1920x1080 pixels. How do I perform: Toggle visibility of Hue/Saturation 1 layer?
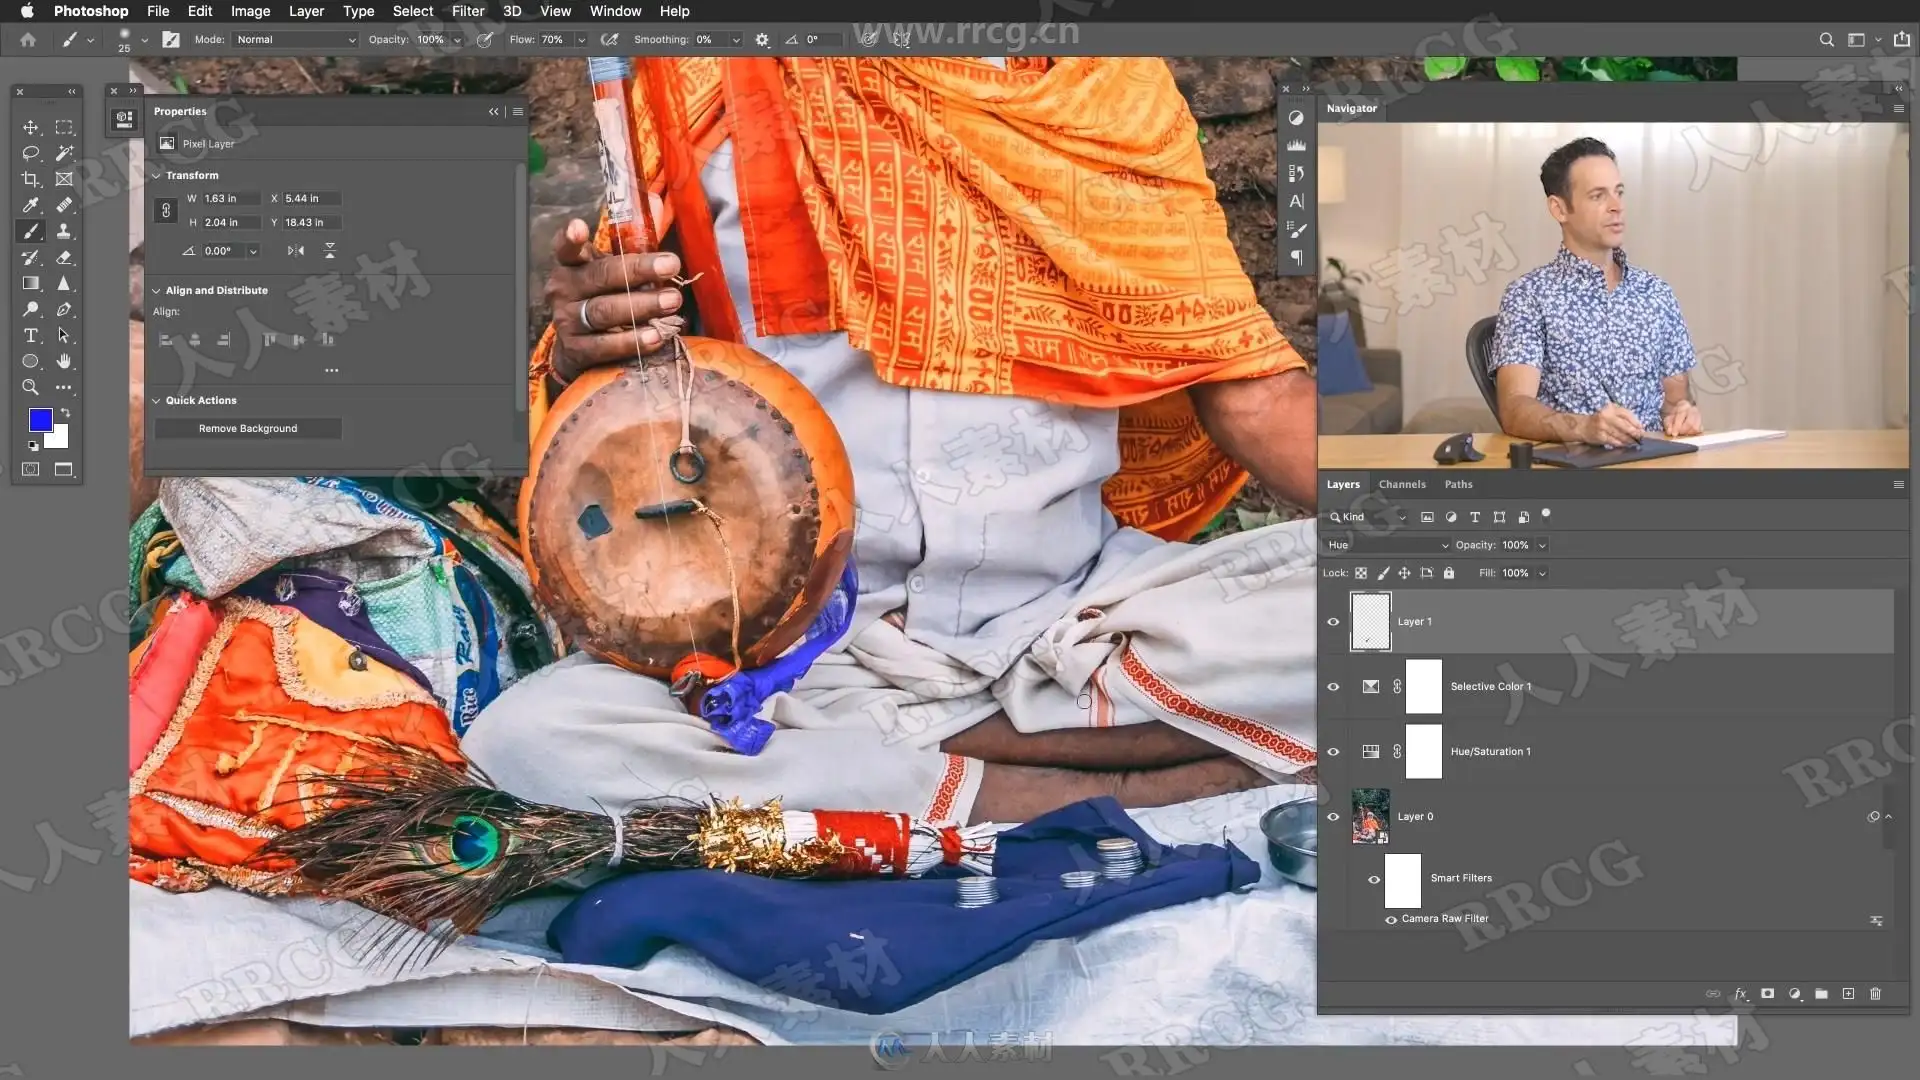pyautogui.click(x=1333, y=752)
